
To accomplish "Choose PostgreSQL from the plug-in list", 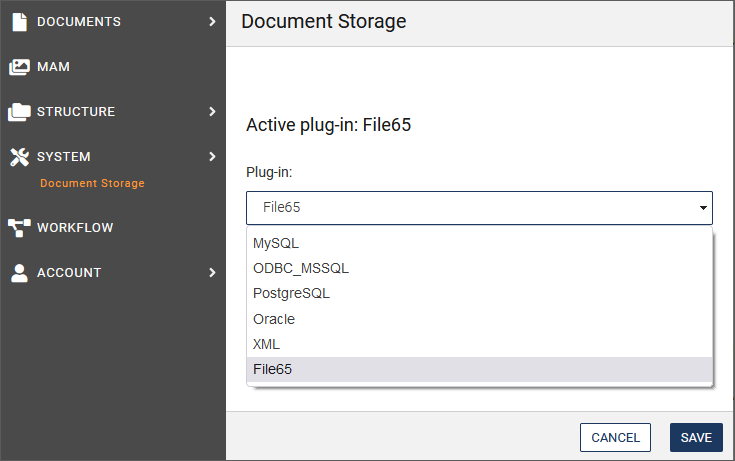I will [479, 294].
